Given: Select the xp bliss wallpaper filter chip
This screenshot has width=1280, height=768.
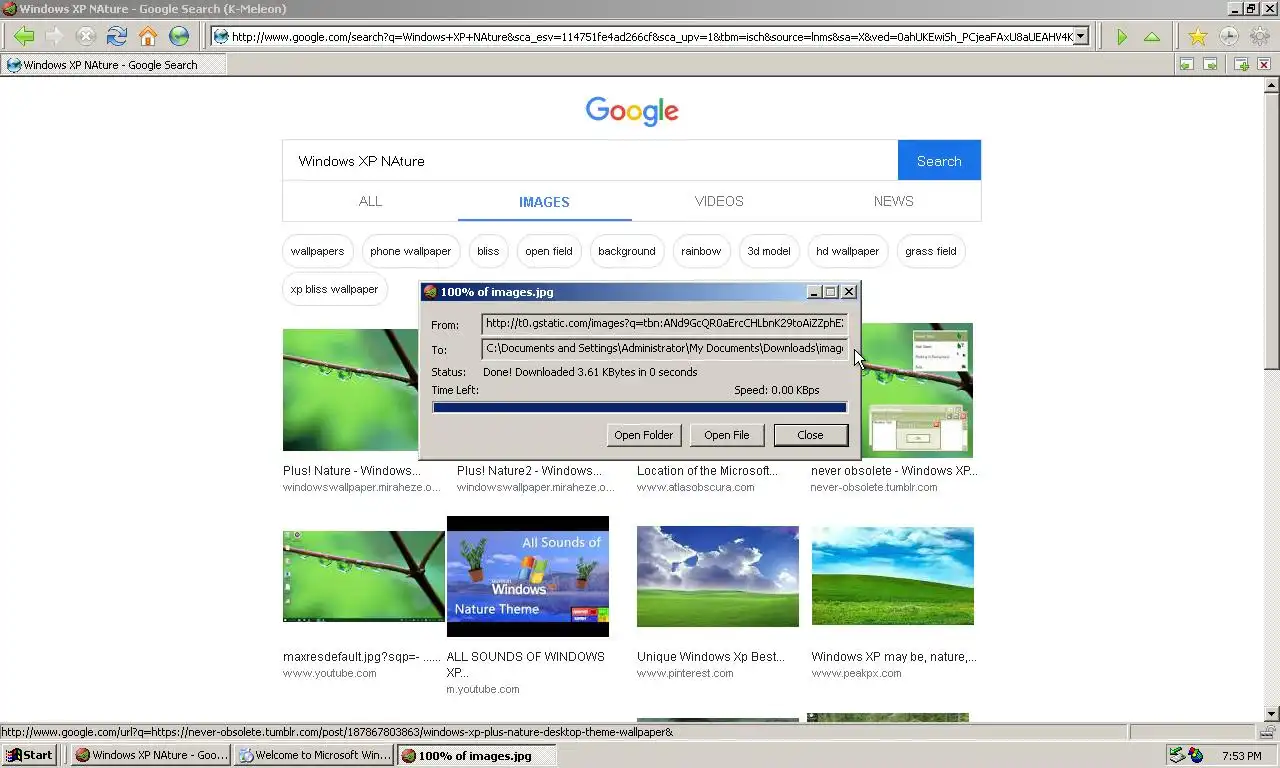Looking at the screenshot, I should [334, 289].
